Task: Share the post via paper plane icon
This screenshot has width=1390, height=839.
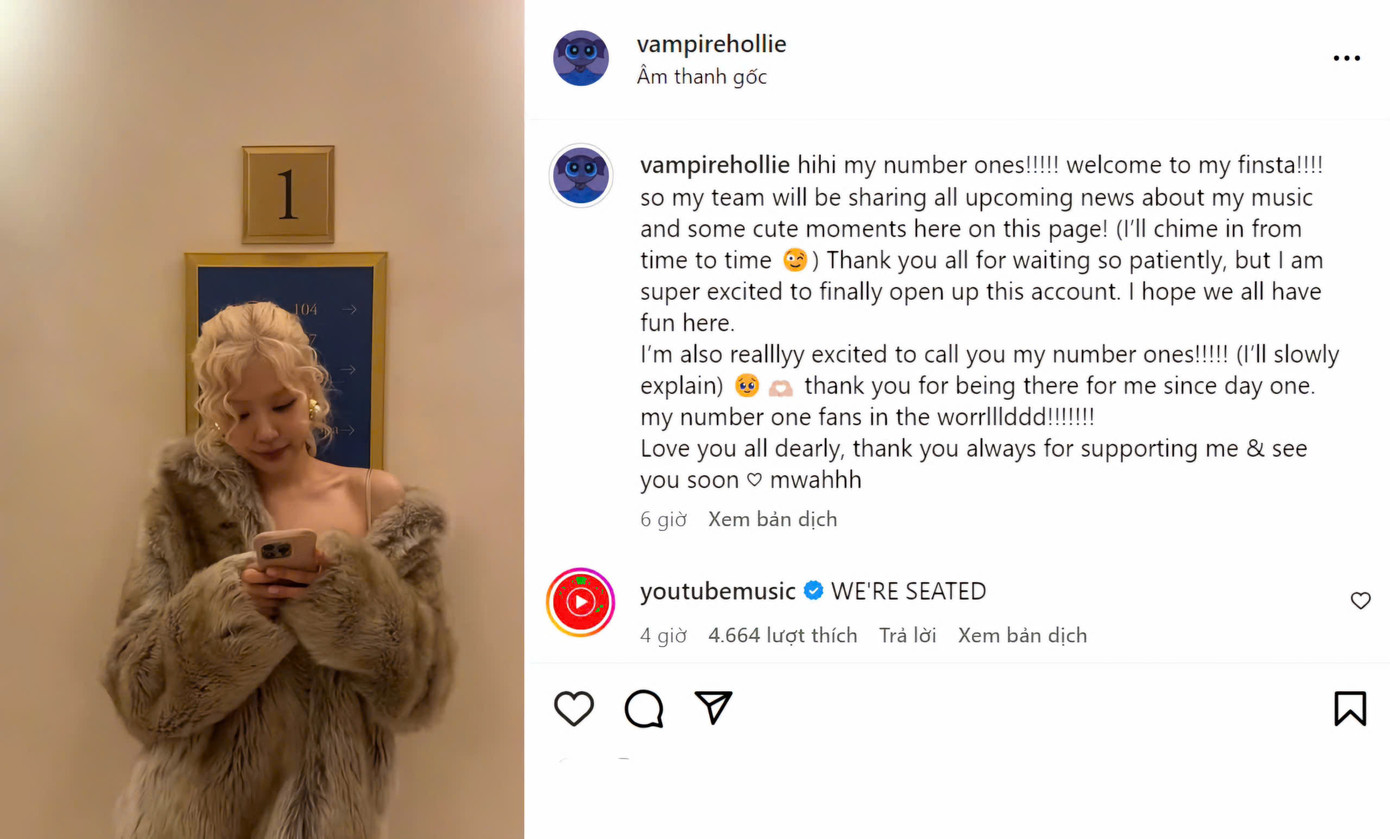Action: point(714,707)
